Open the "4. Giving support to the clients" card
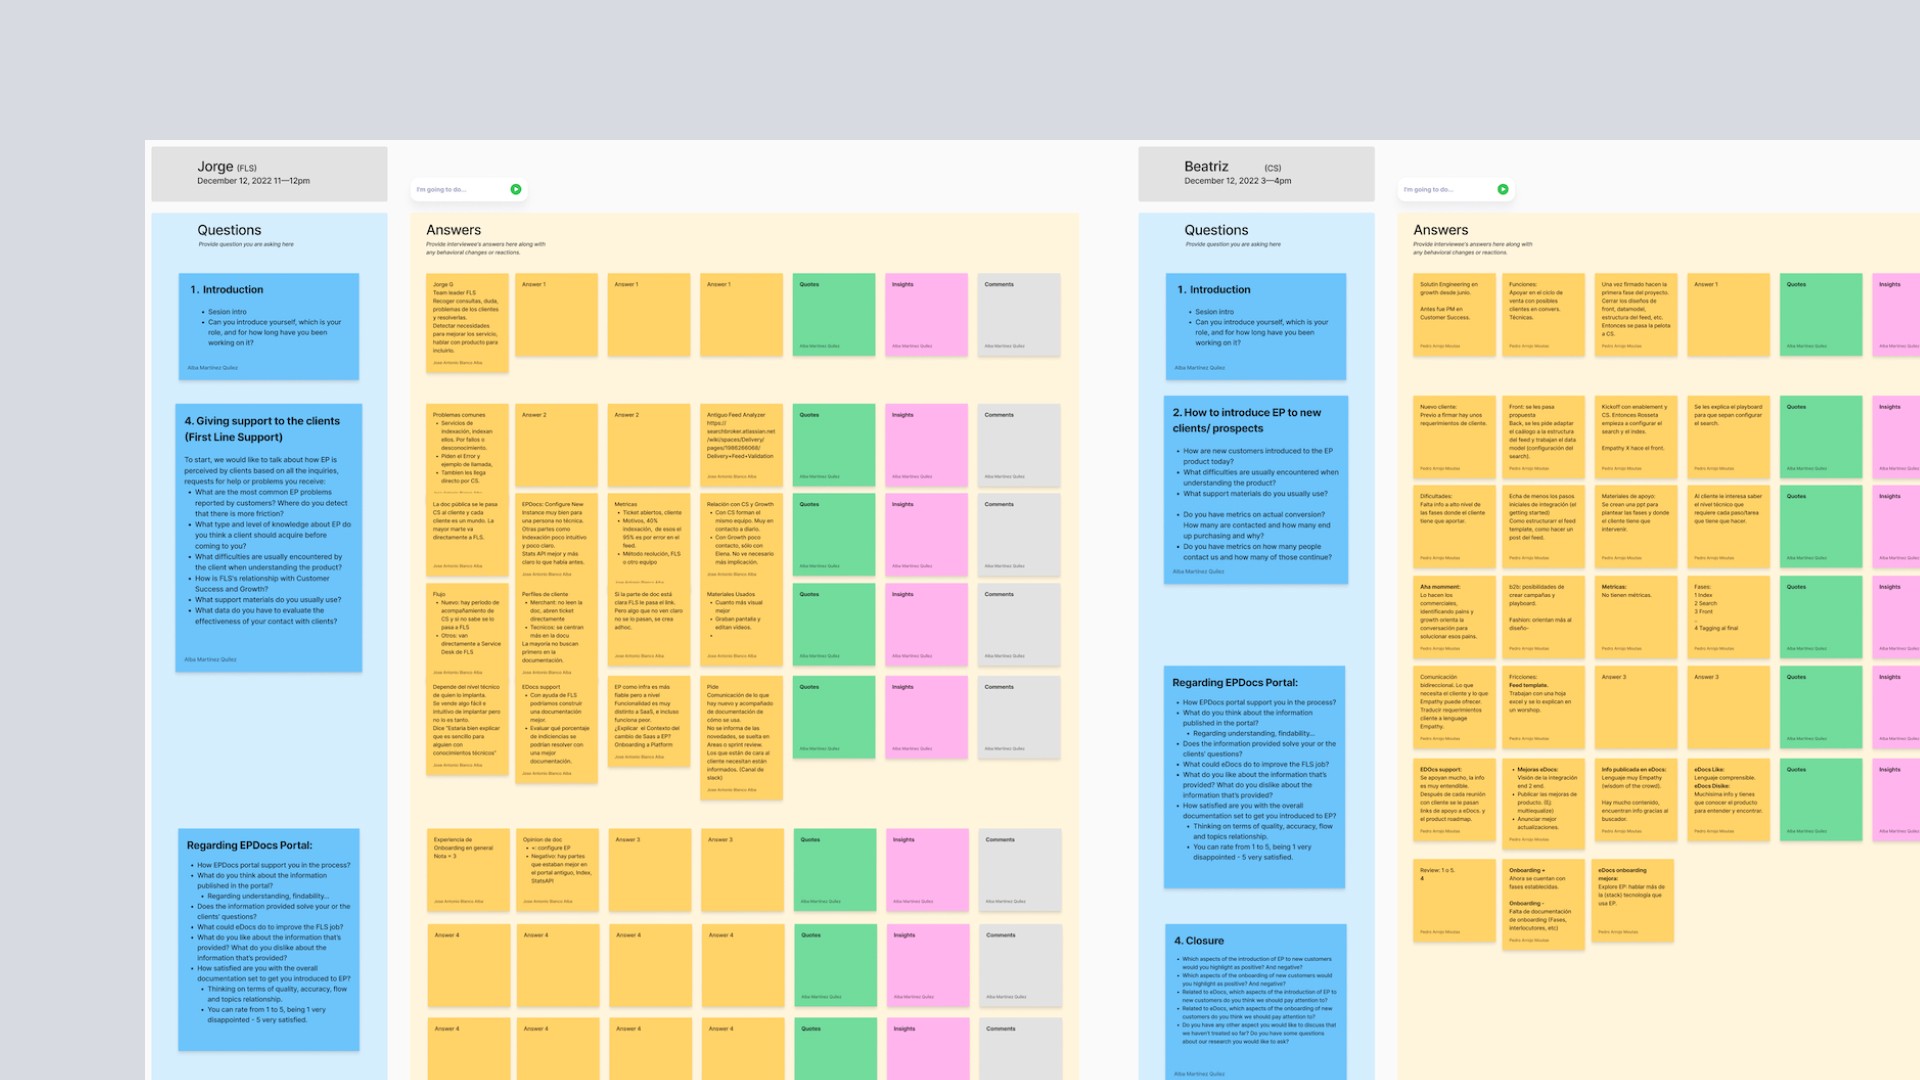Image resolution: width=1920 pixels, height=1080 pixels. [268, 537]
